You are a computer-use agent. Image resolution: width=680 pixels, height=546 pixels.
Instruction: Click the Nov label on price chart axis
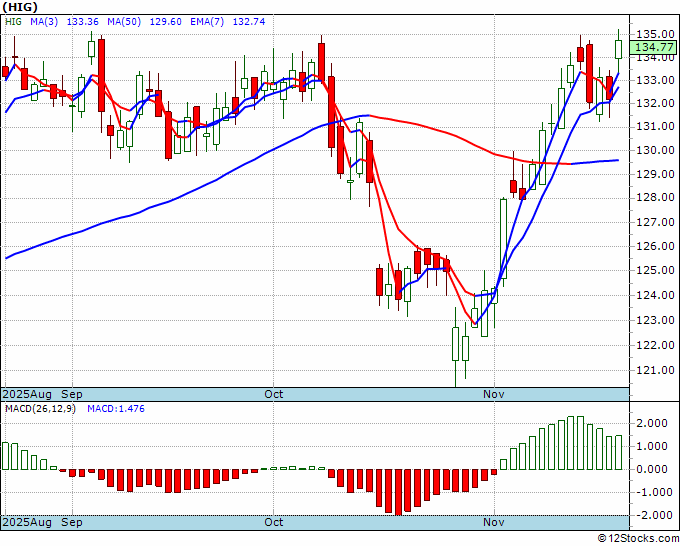(494, 394)
